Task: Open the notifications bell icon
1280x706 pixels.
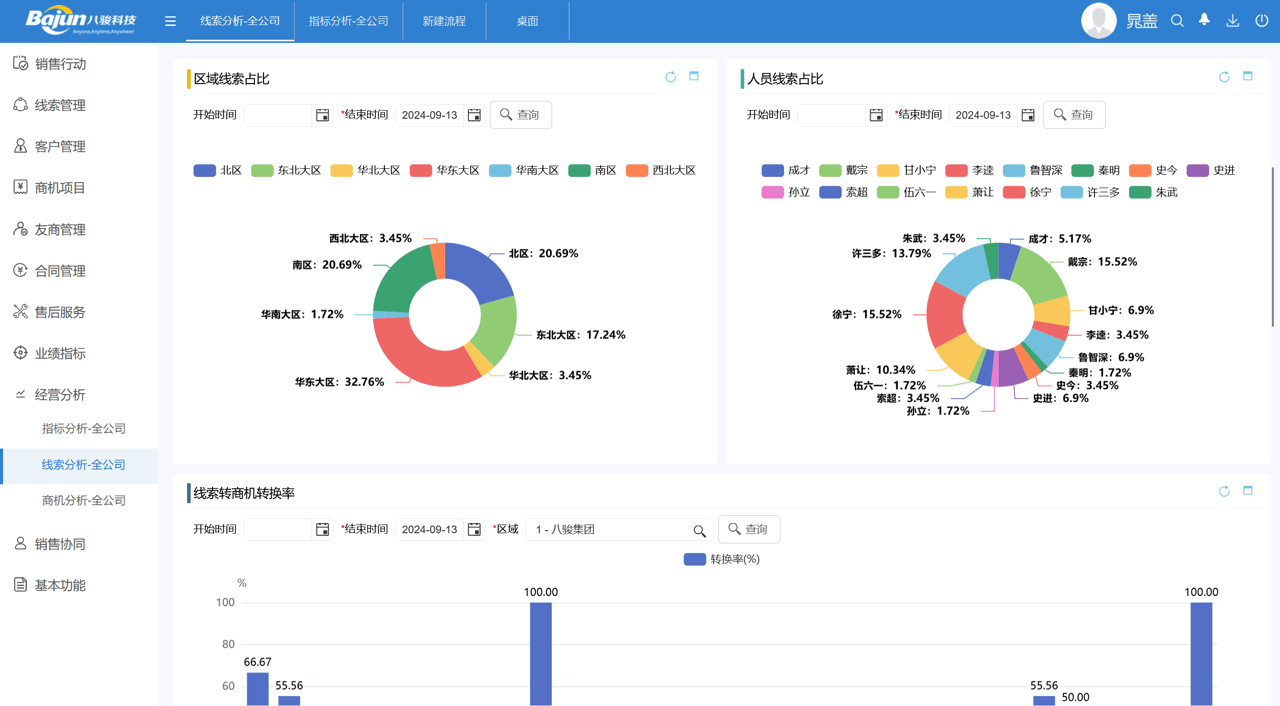Action: coord(1204,21)
